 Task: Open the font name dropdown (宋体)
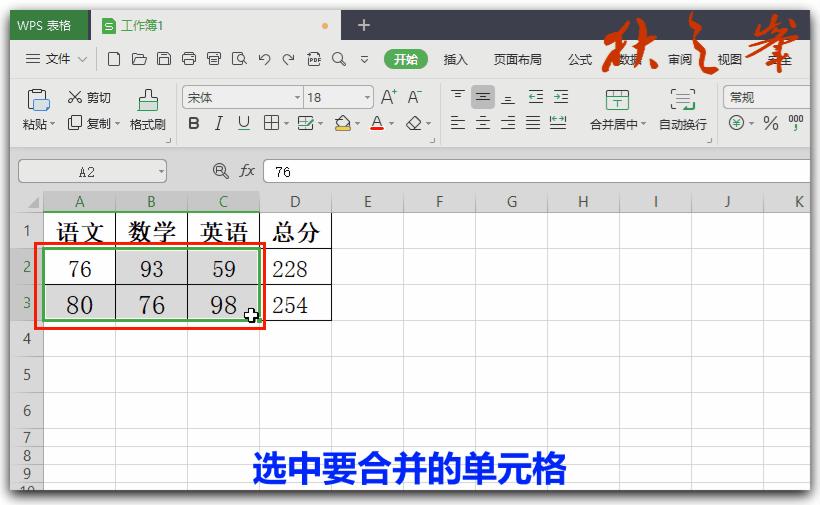point(297,97)
